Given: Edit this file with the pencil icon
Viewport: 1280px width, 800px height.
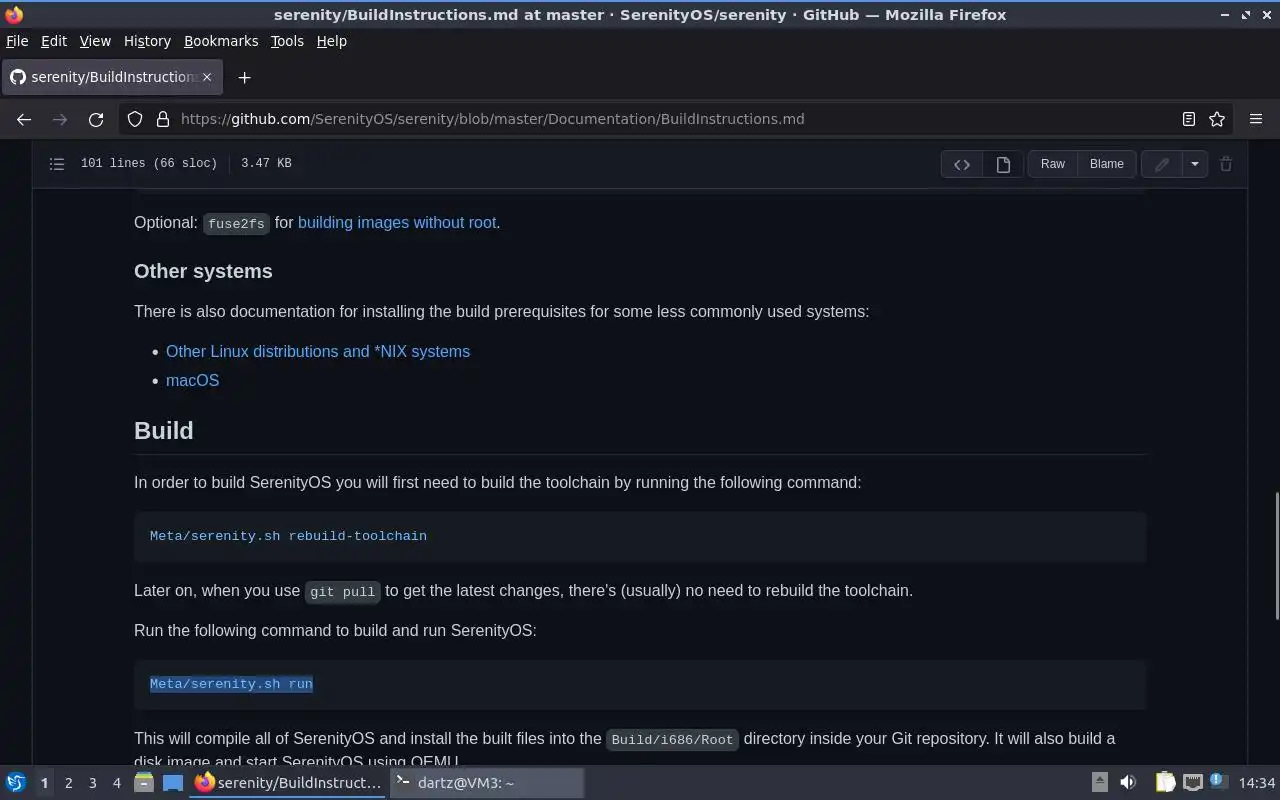Looking at the screenshot, I should [1162, 164].
